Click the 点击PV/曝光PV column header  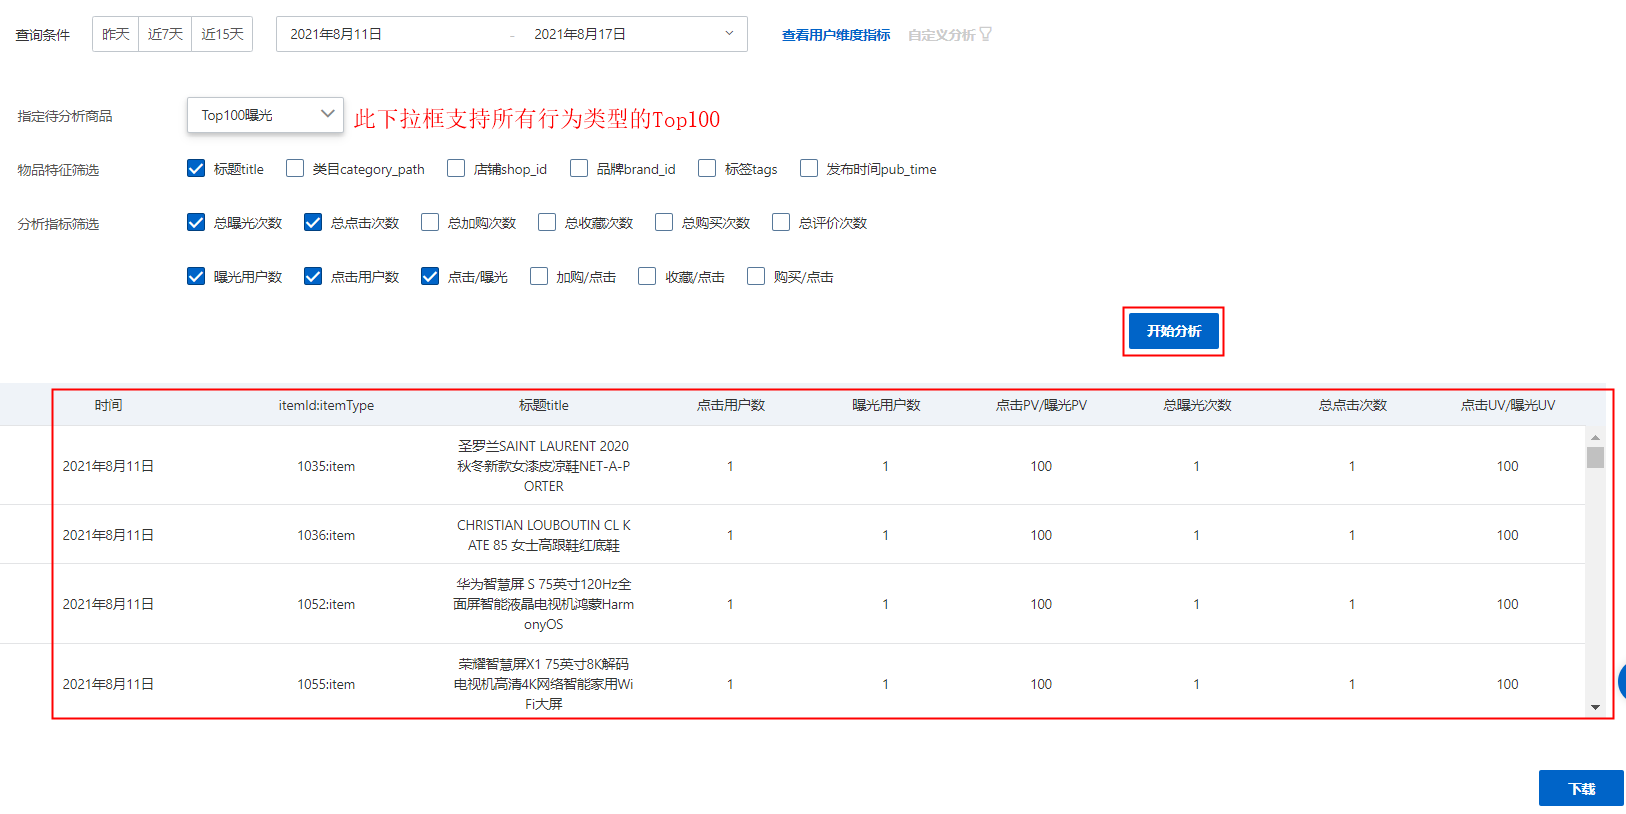(1041, 405)
